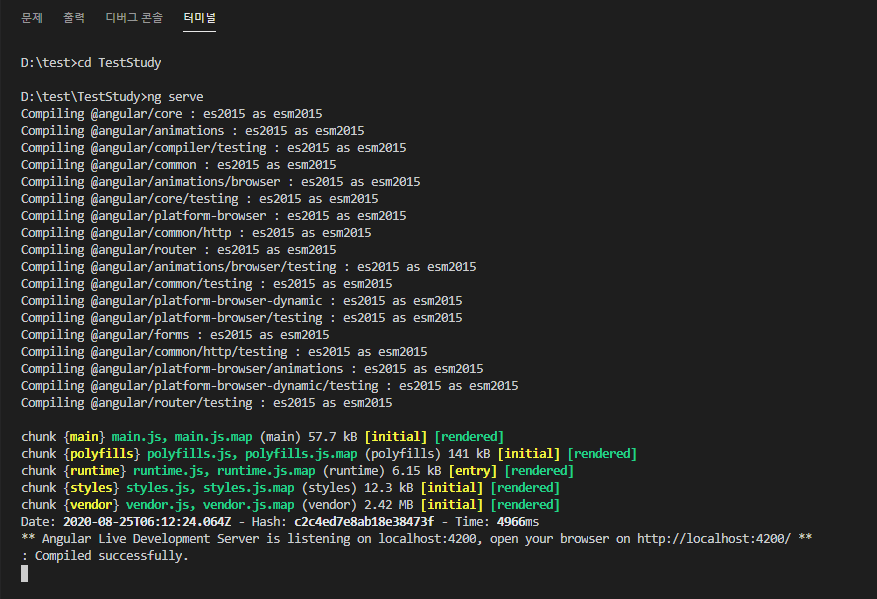Screen dimensions: 877x599
Task: Click the '@angular/platform-browser/animations' line
Action: point(252,369)
